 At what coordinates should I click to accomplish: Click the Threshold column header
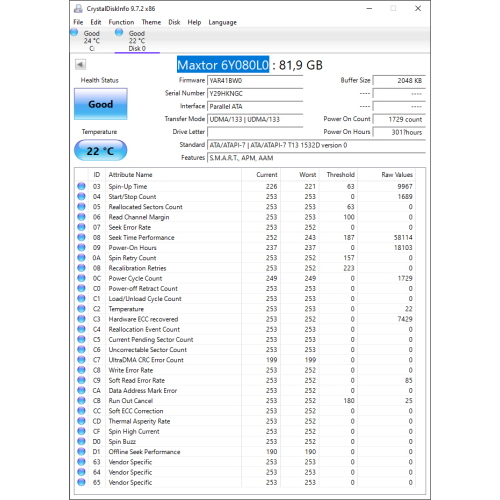click(337, 175)
